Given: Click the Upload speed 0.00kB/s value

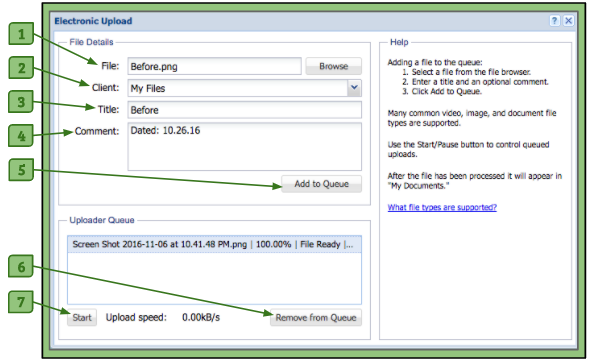Looking at the screenshot, I should point(201,318).
